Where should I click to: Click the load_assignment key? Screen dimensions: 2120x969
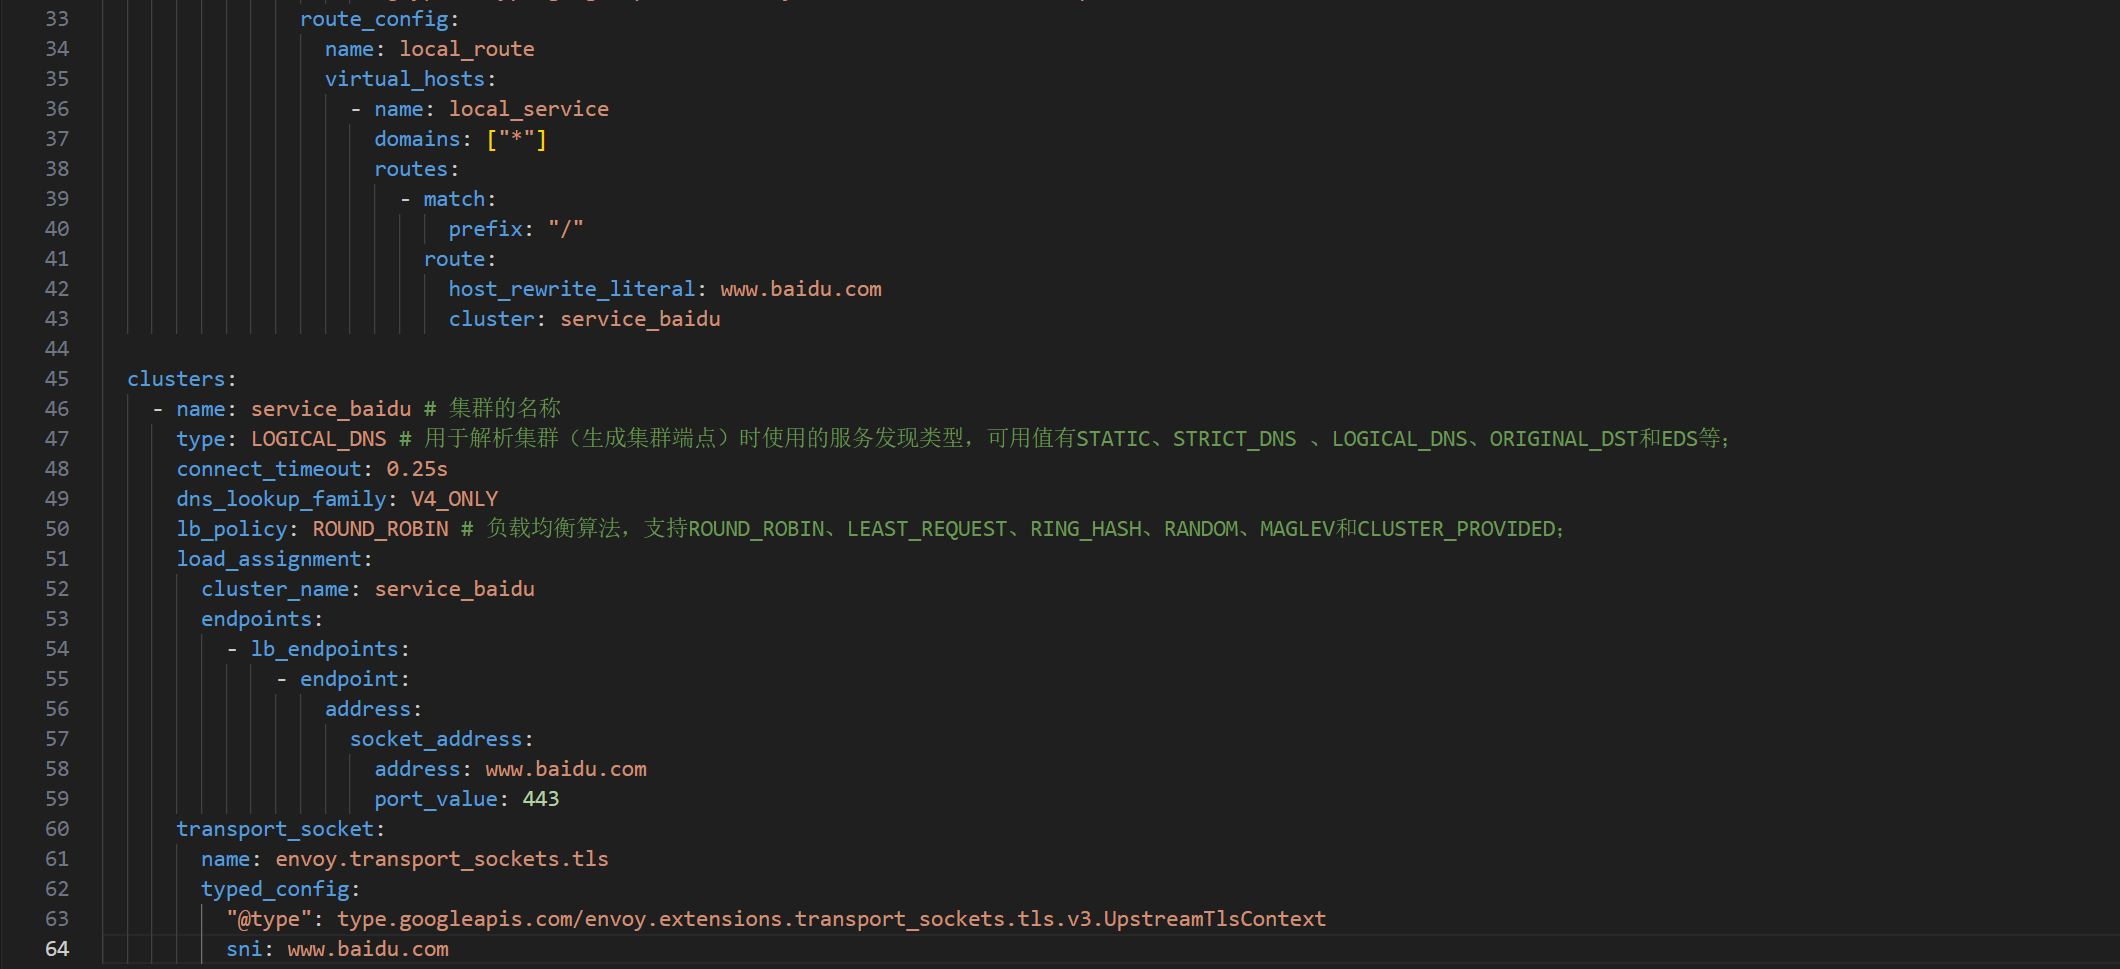pyautogui.click(x=269, y=559)
